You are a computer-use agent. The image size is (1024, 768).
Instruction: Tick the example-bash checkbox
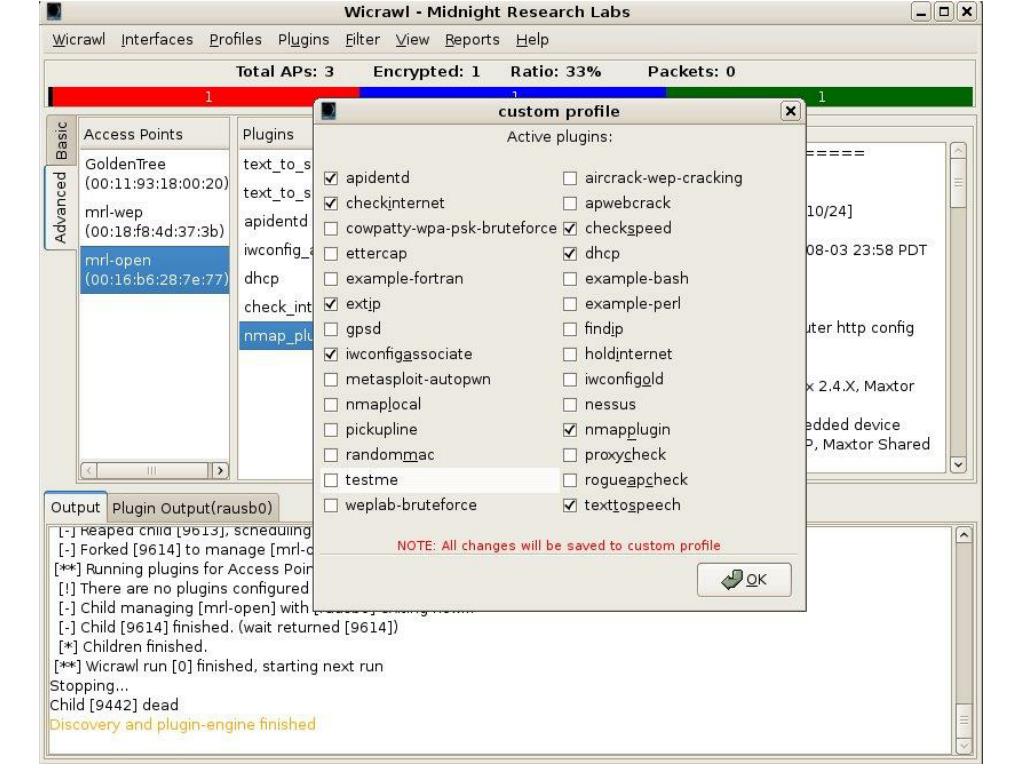coord(570,279)
